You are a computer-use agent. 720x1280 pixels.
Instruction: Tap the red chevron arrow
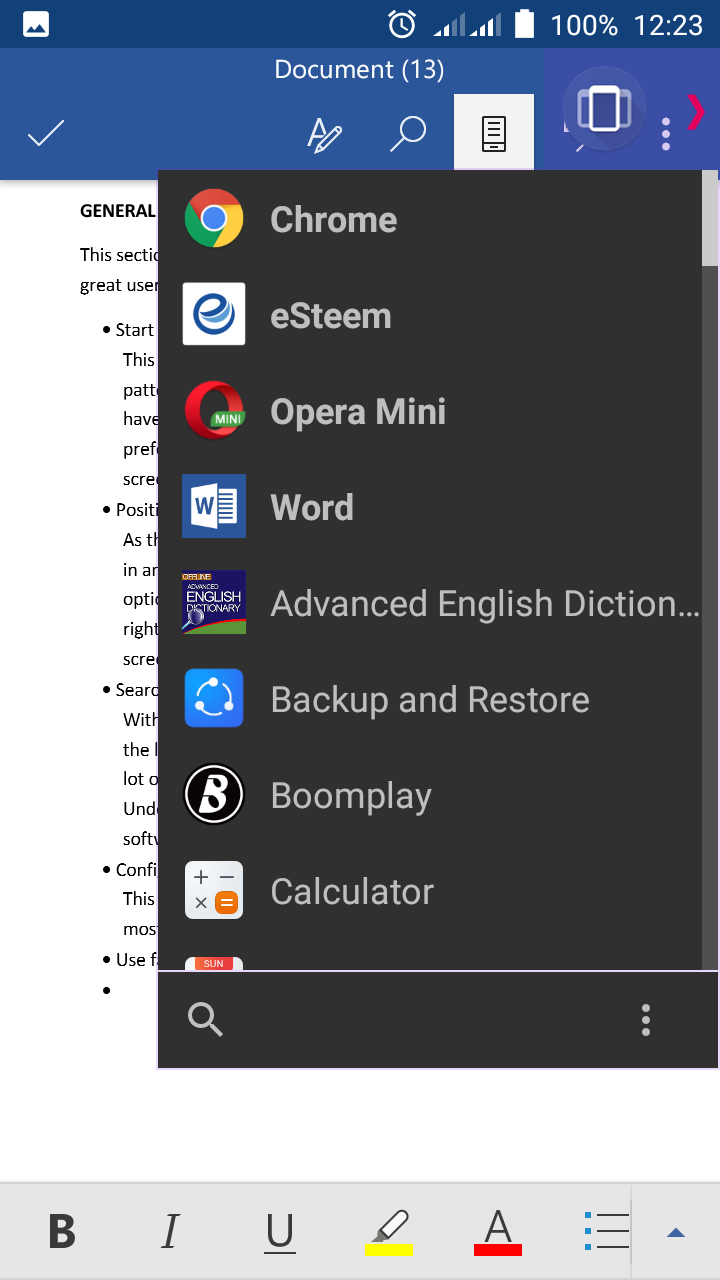point(696,111)
